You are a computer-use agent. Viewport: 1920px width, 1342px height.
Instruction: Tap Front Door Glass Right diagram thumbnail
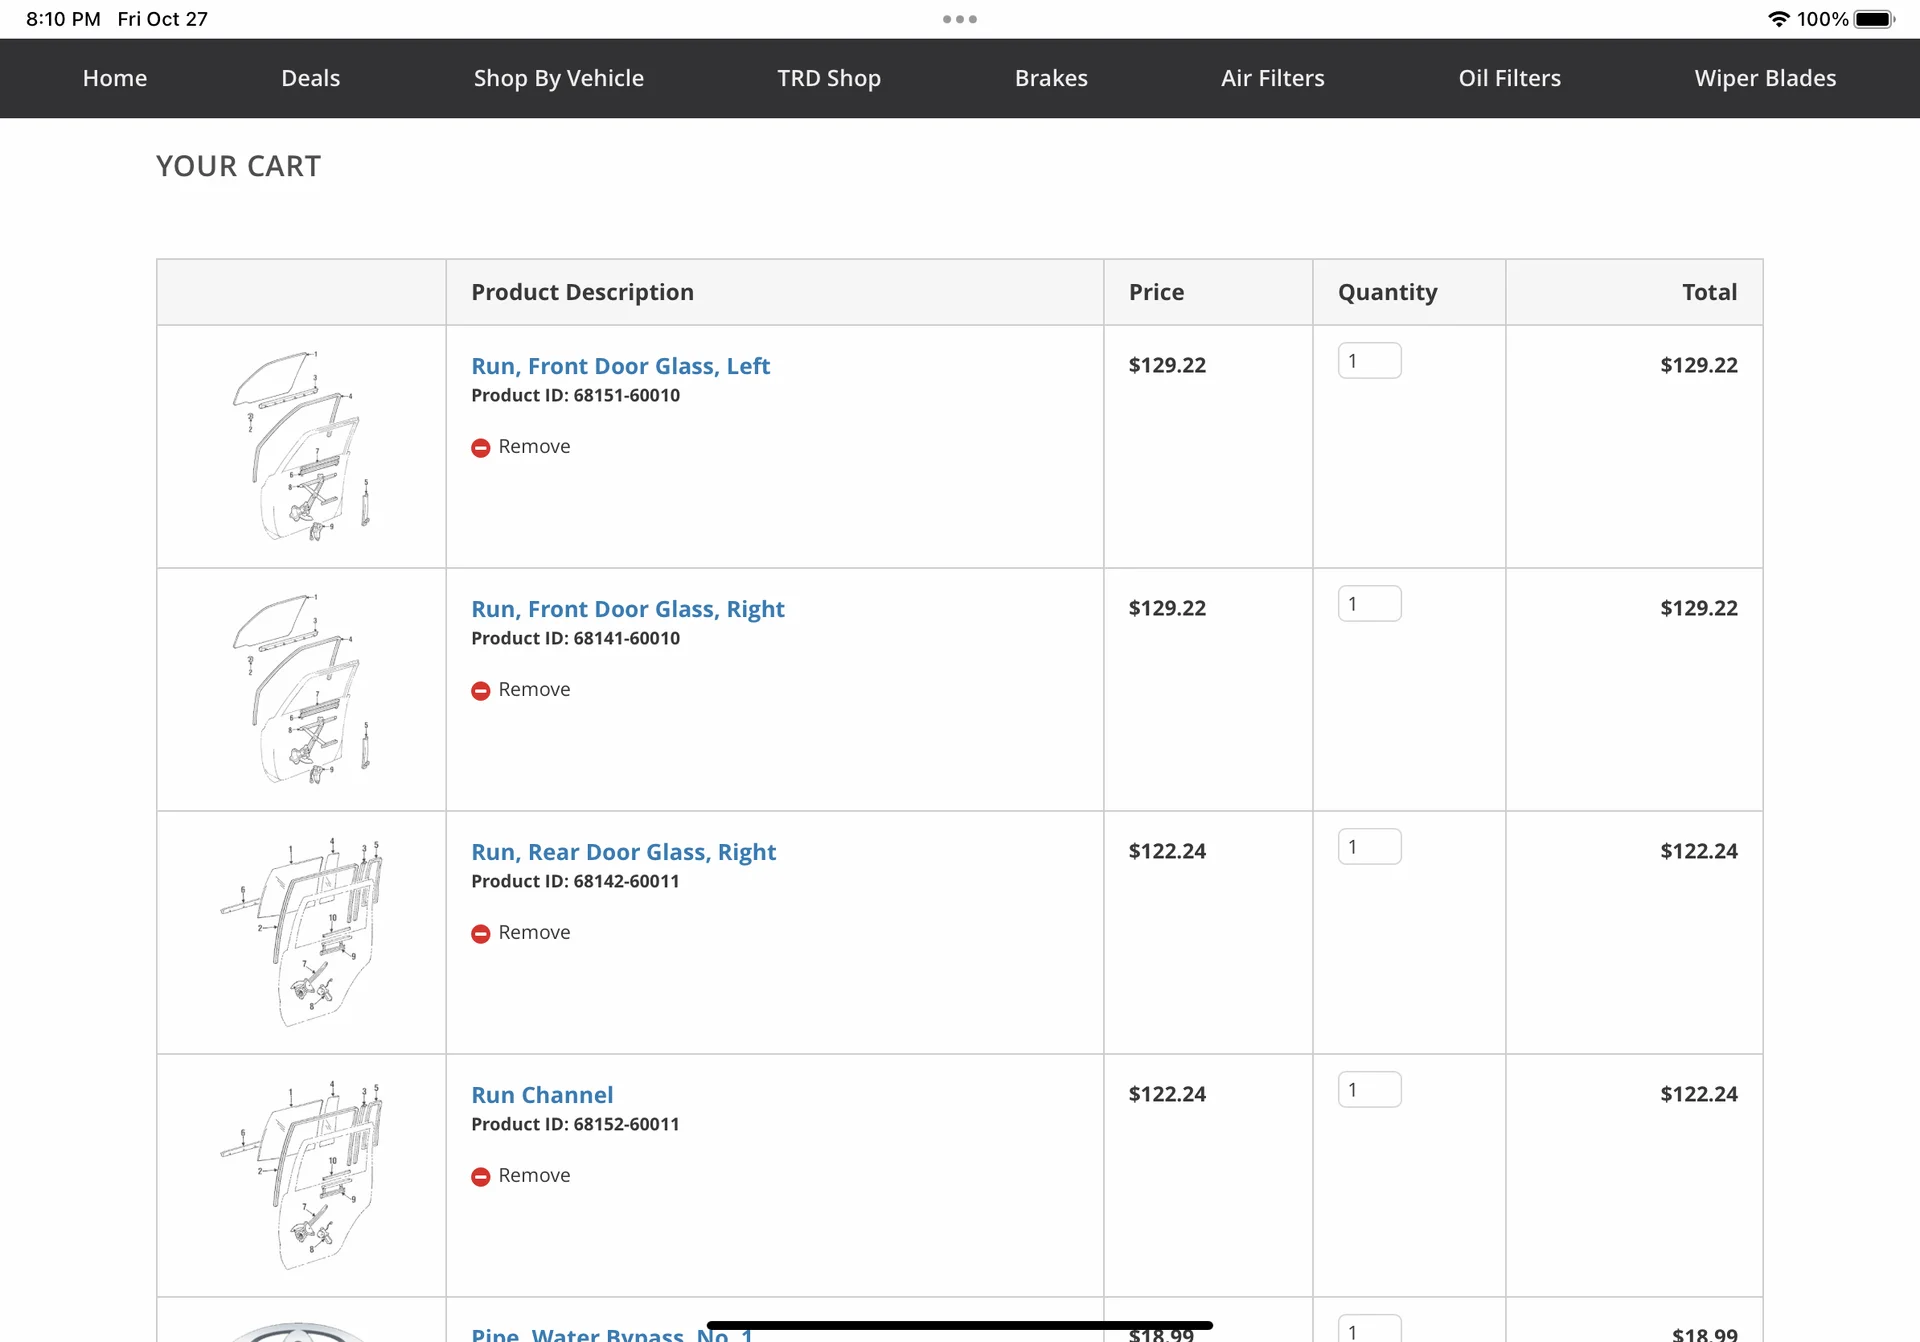[301, 689]
